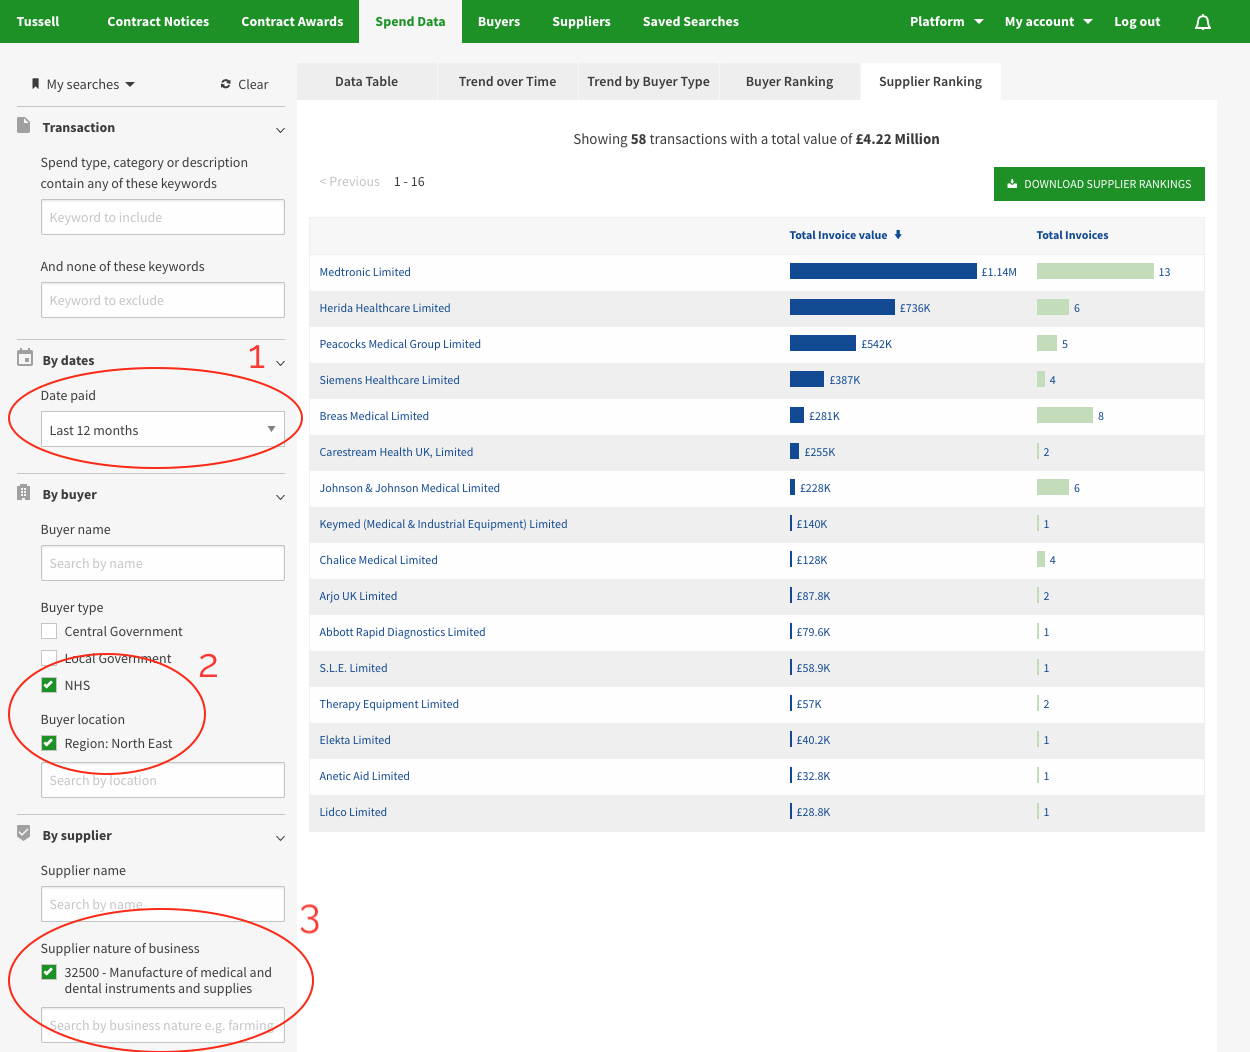Image resolution: width=1250 pixels, height=1052 pixels.
Task: Click the Medtronic total invoice value bar
Action: tap(882, 271)
